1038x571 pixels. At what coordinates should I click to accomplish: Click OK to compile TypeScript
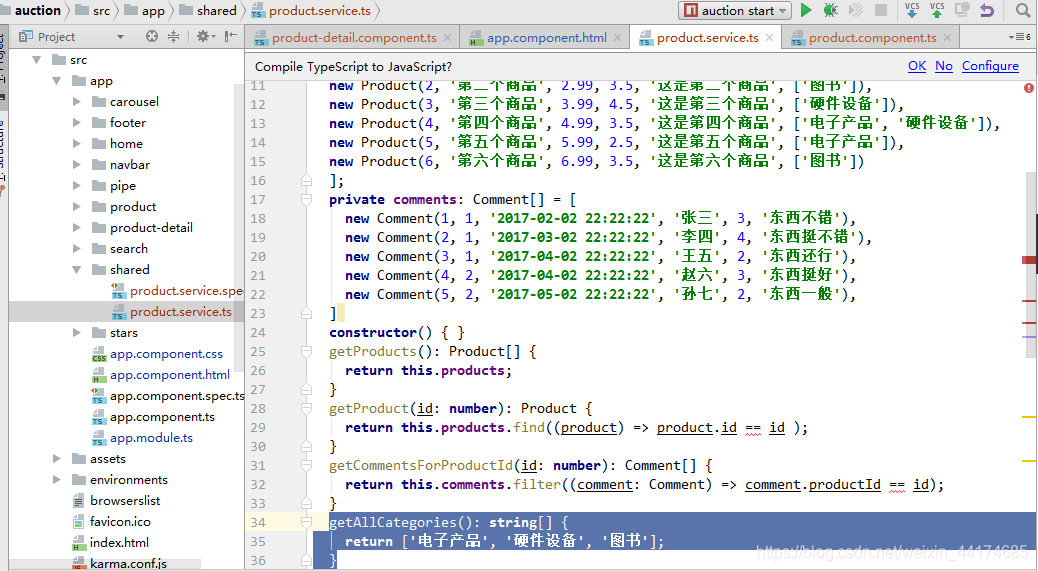917,66
